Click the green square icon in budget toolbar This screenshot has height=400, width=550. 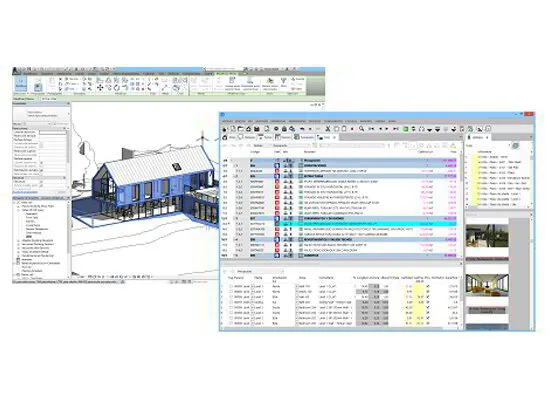pyautogui.click(x=405, y=129)
